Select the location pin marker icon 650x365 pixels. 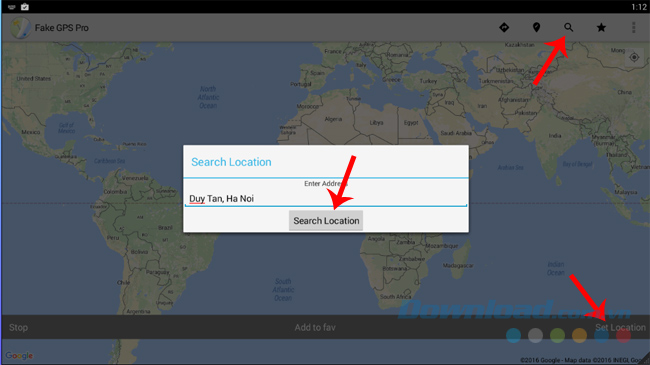[536, 27]
